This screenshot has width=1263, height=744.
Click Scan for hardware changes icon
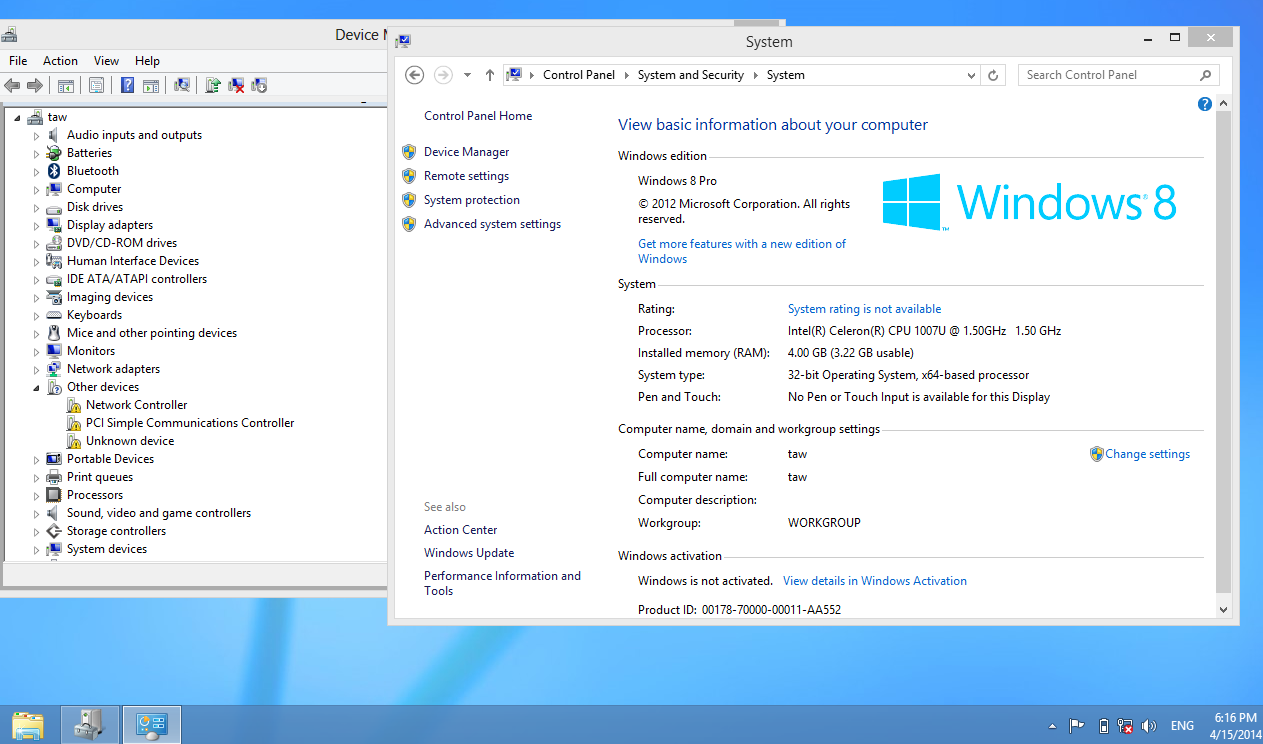tap(182, 86)
